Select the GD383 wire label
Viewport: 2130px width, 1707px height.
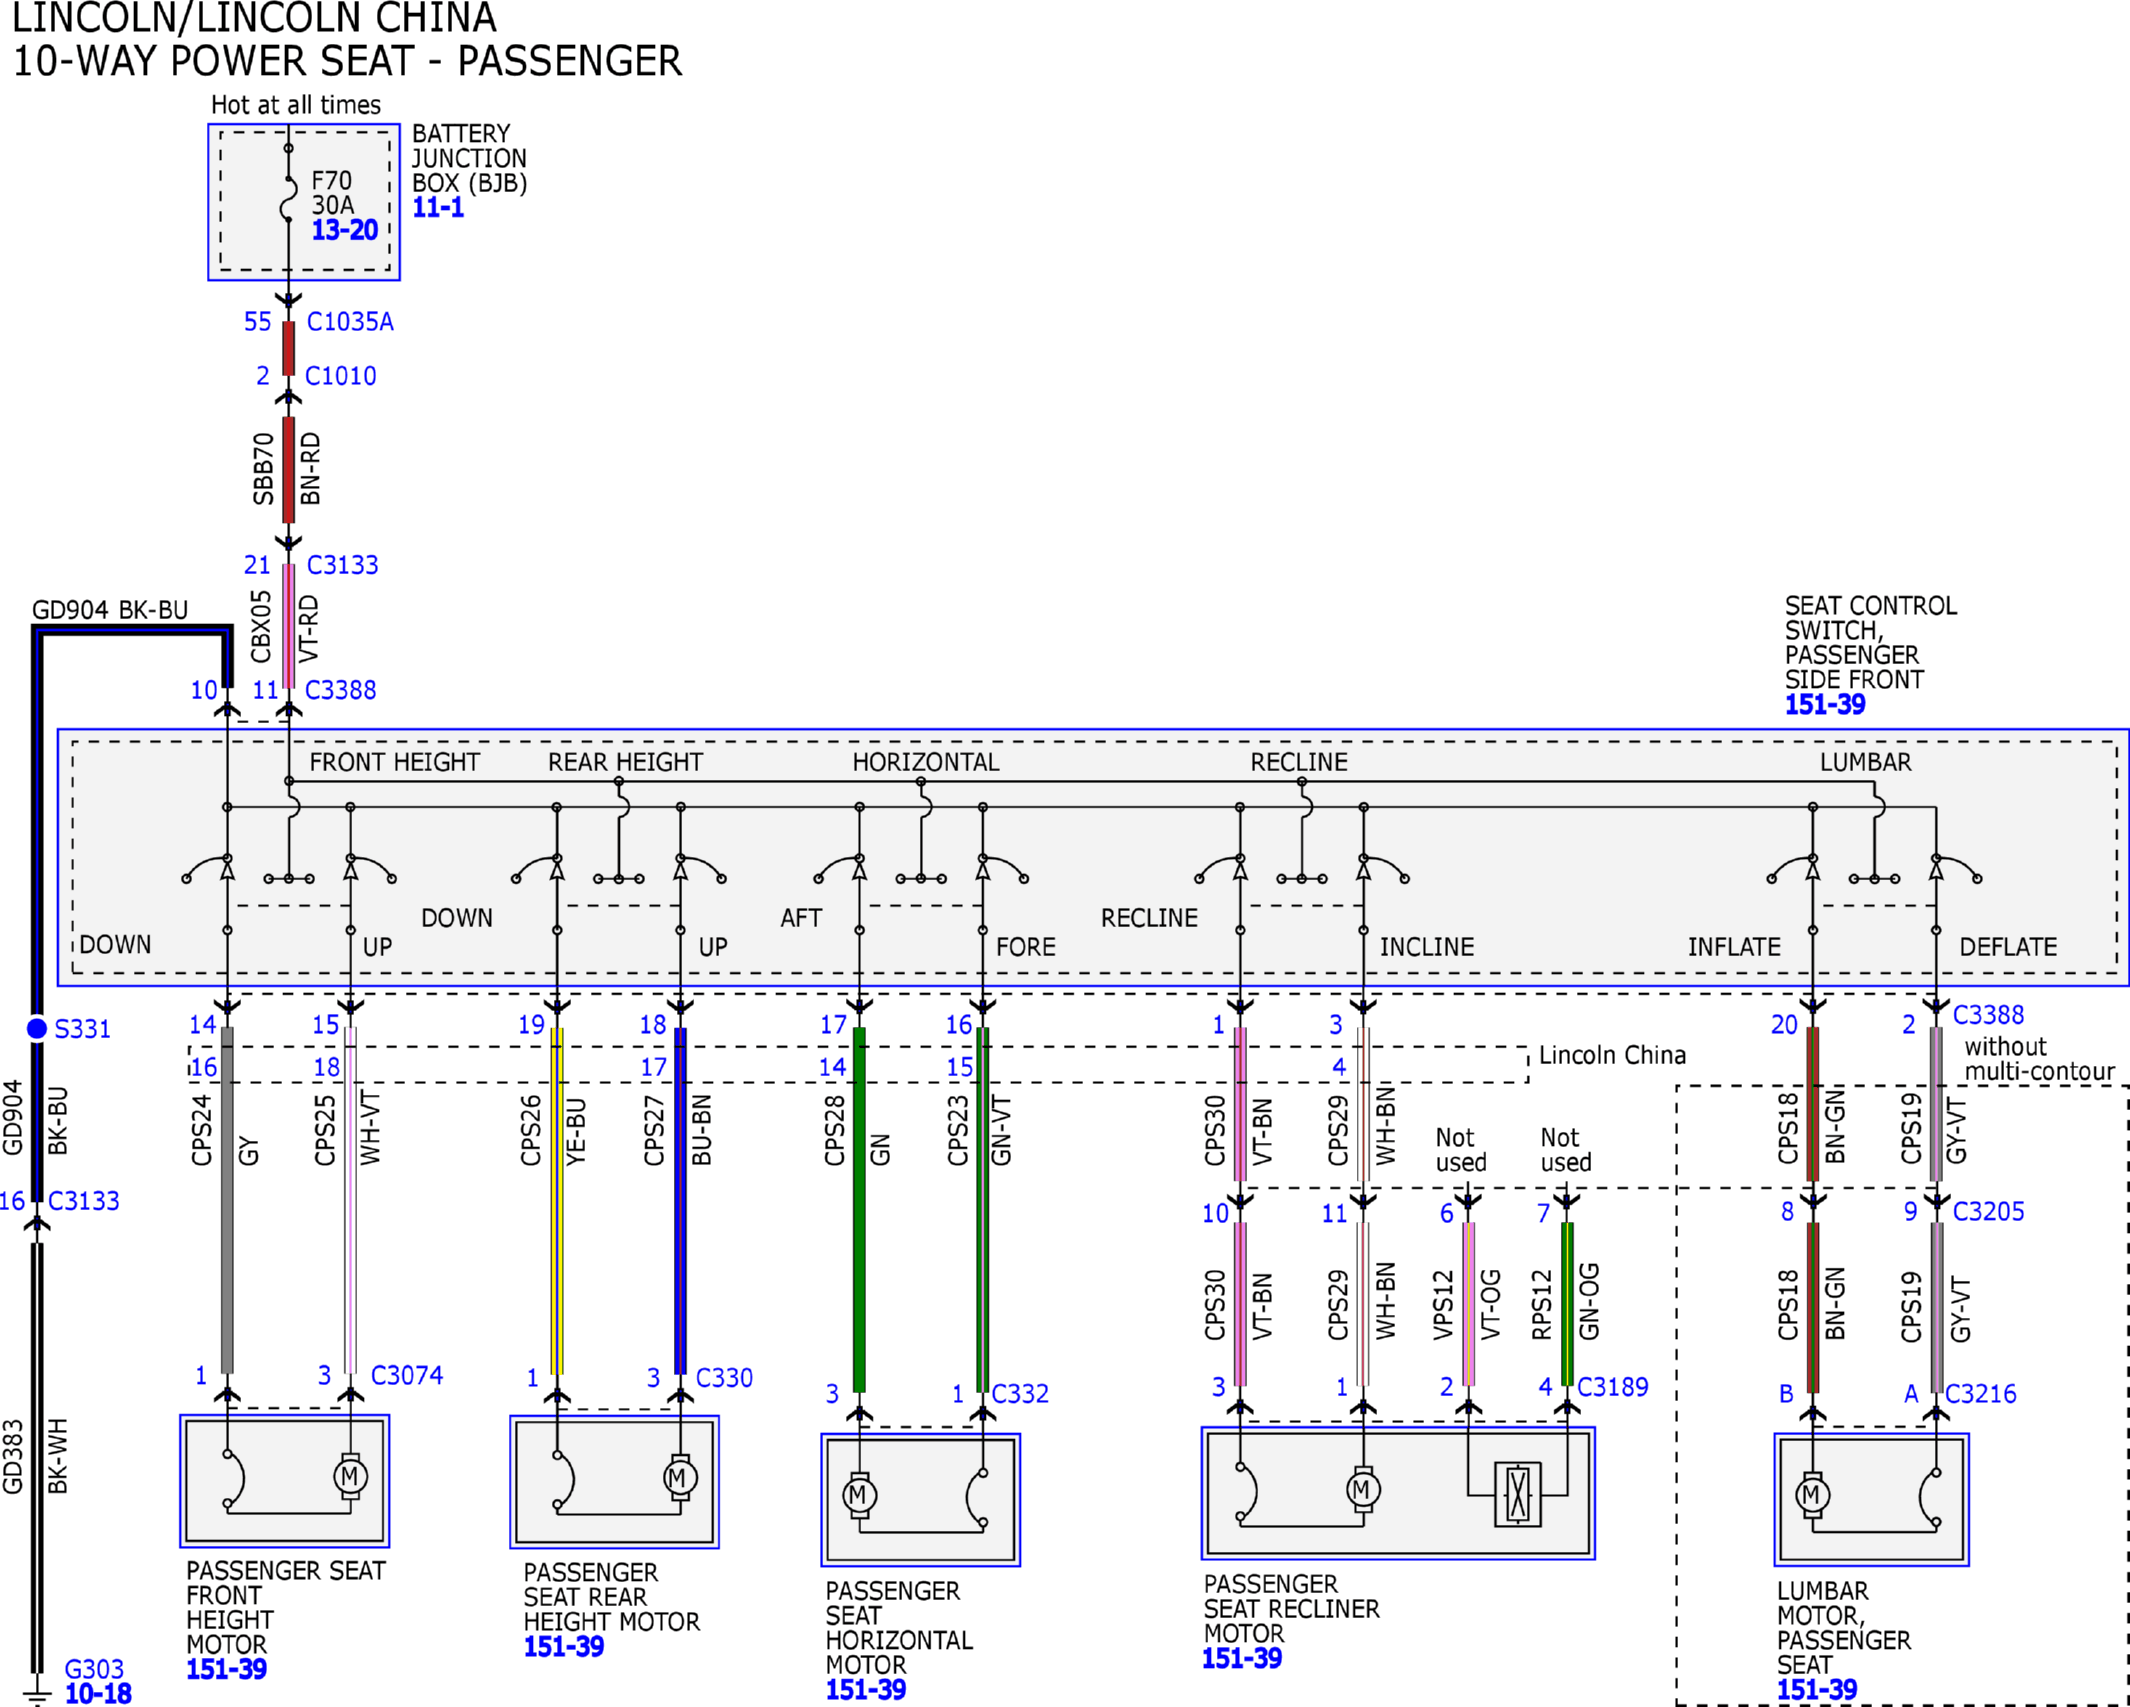tap(12, 1456)
